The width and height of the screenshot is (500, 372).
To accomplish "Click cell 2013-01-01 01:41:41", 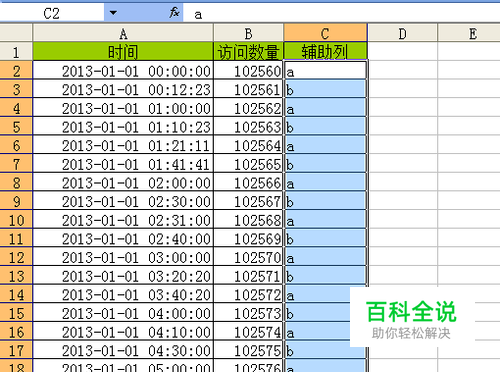I will [123, 164].
